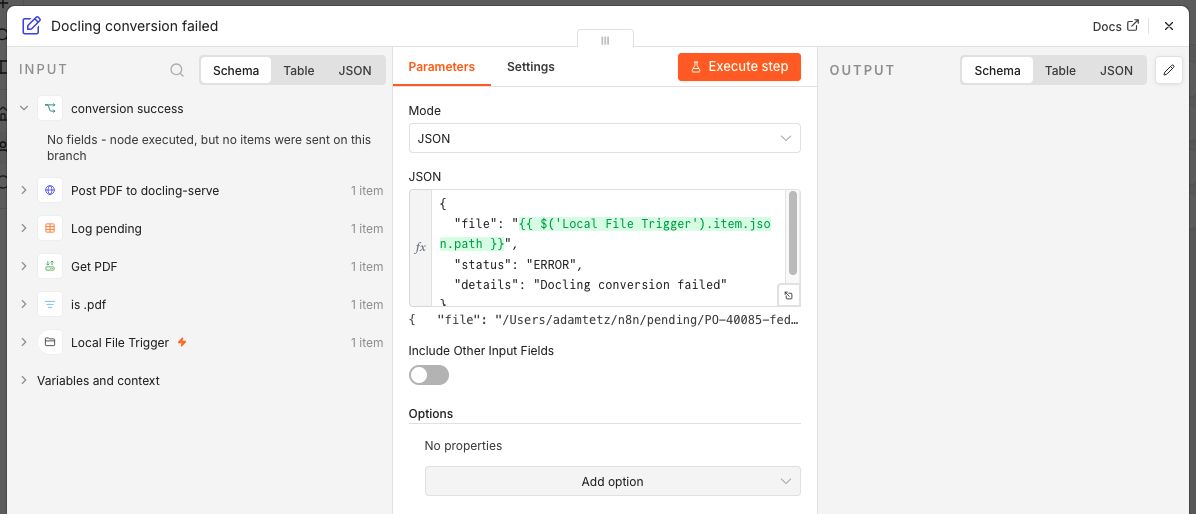The image size is (1196, 514).
Task: Open the Docs external link
Action: pos(1116,26)
